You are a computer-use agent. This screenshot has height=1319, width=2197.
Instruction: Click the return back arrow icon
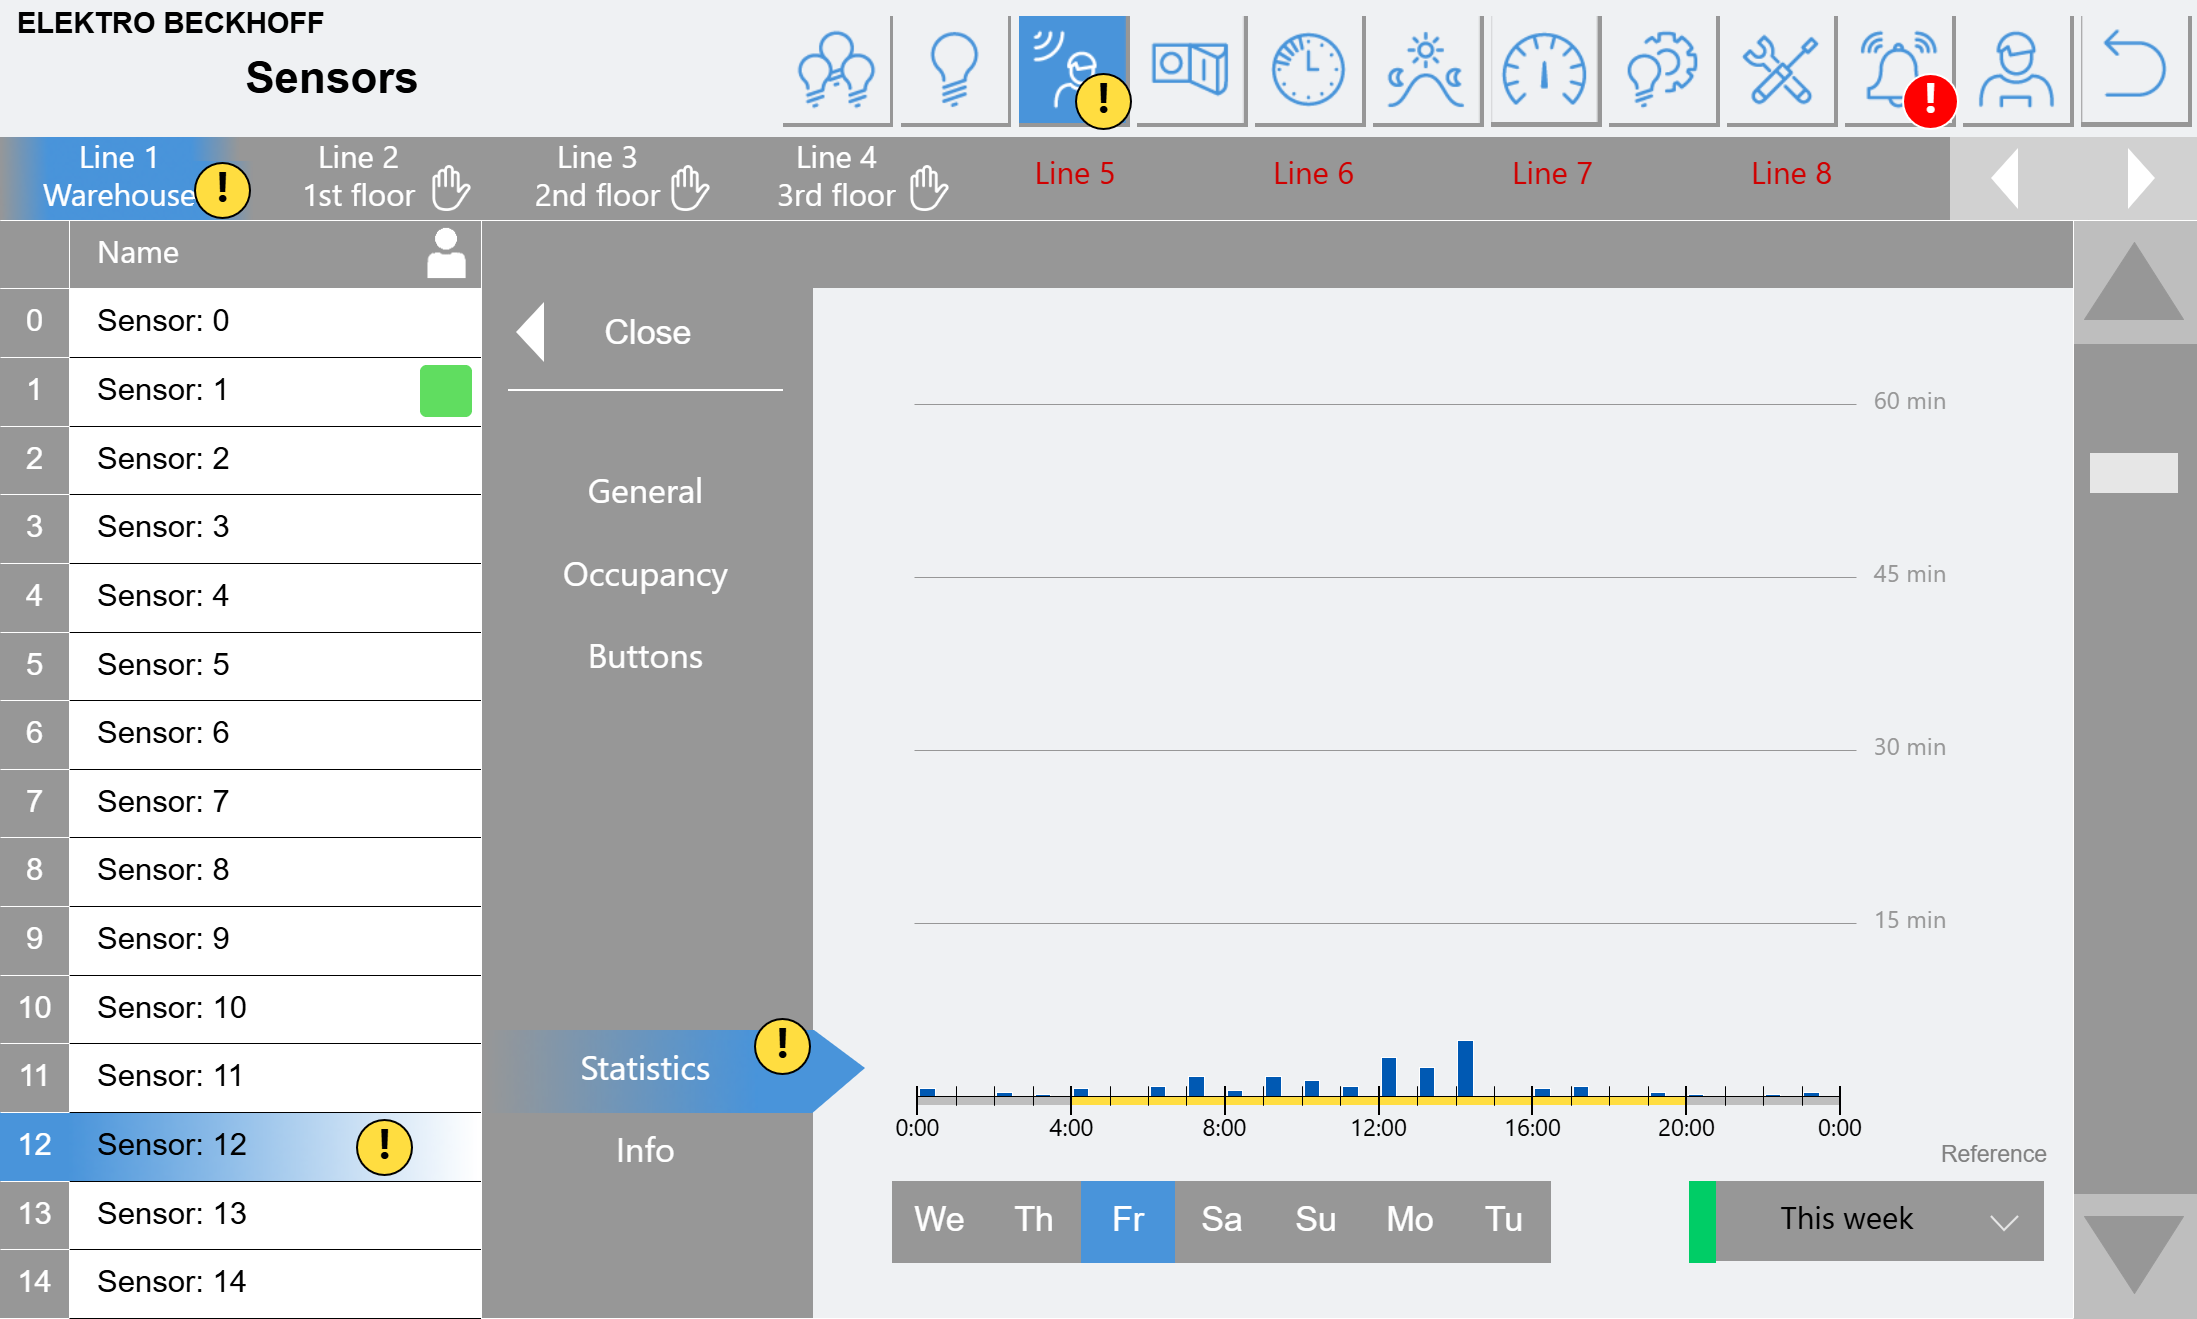point(2134,70)
